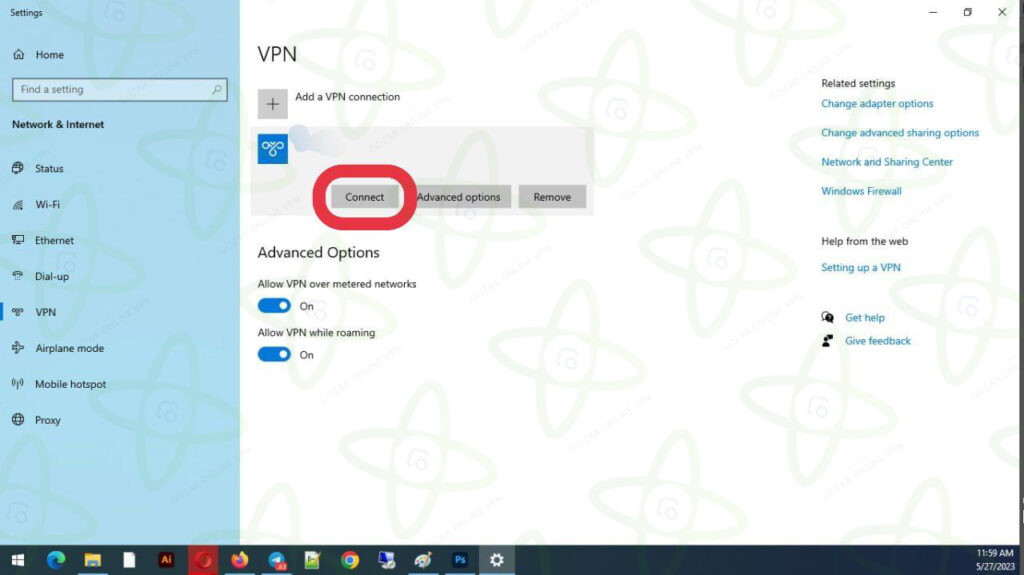Open Mobile hotspot settings
Viewport: 1024px width, 575px height.
coord(70,385)
